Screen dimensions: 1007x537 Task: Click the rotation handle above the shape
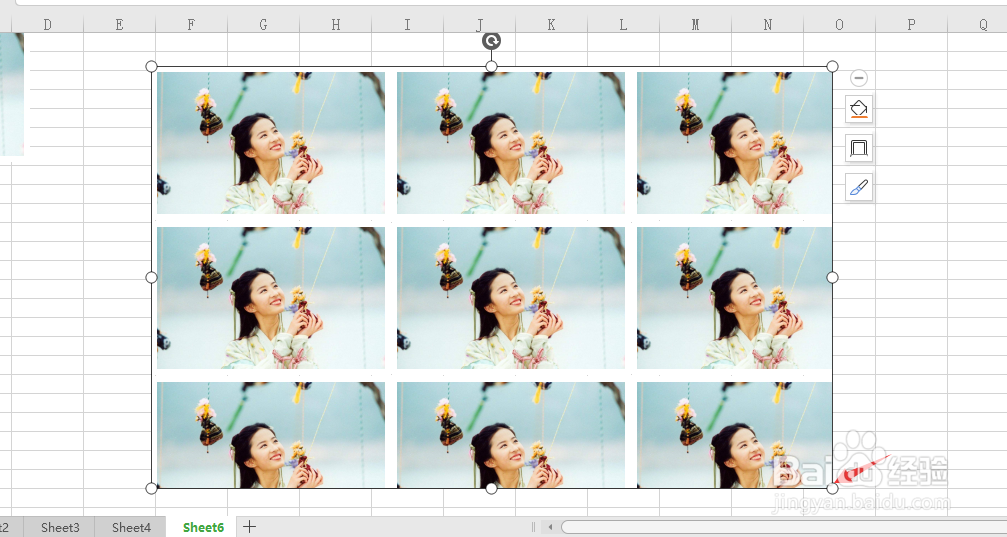[x=491, y=41]
